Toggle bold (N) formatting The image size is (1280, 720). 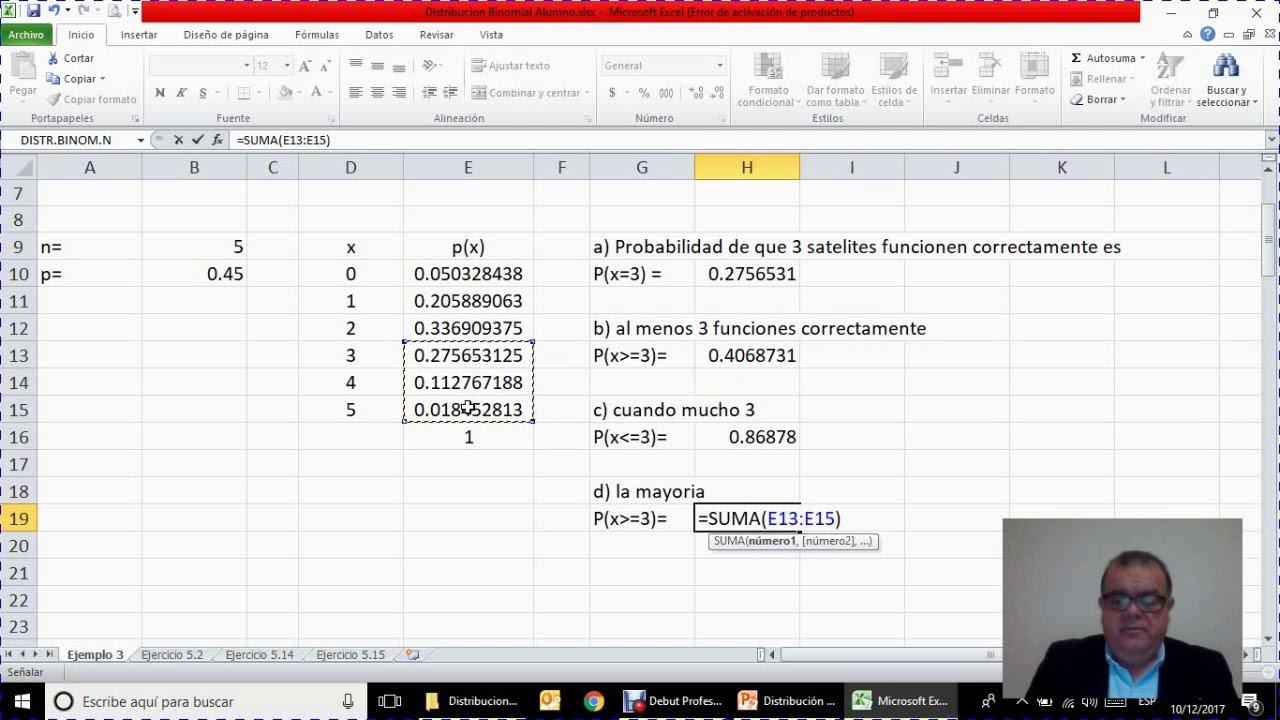[160, 93]
